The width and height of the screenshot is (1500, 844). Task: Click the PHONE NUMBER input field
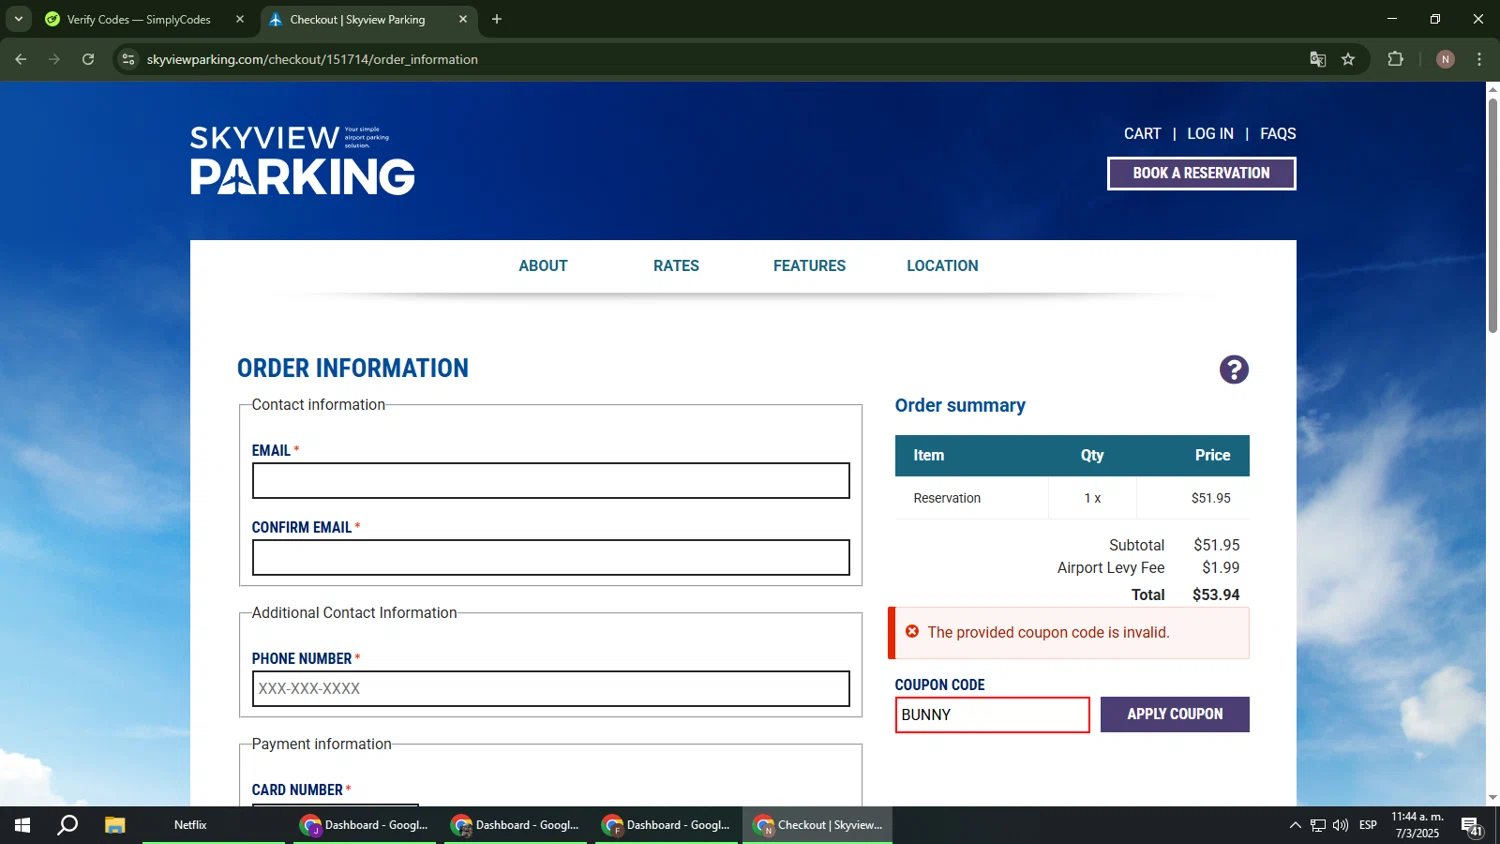point(551,689)
